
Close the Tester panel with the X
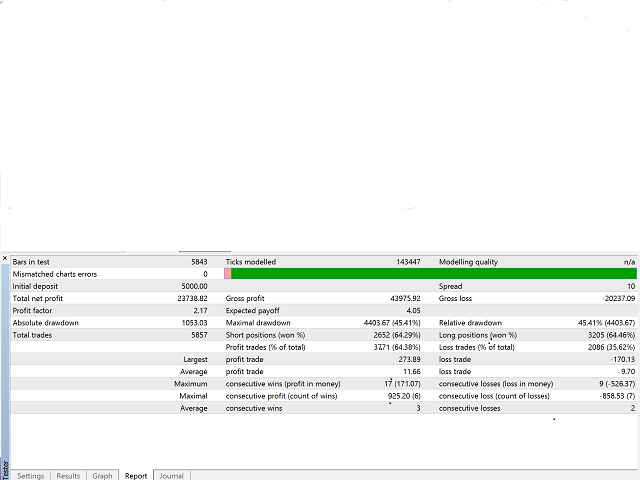click(x=5, y=258)
